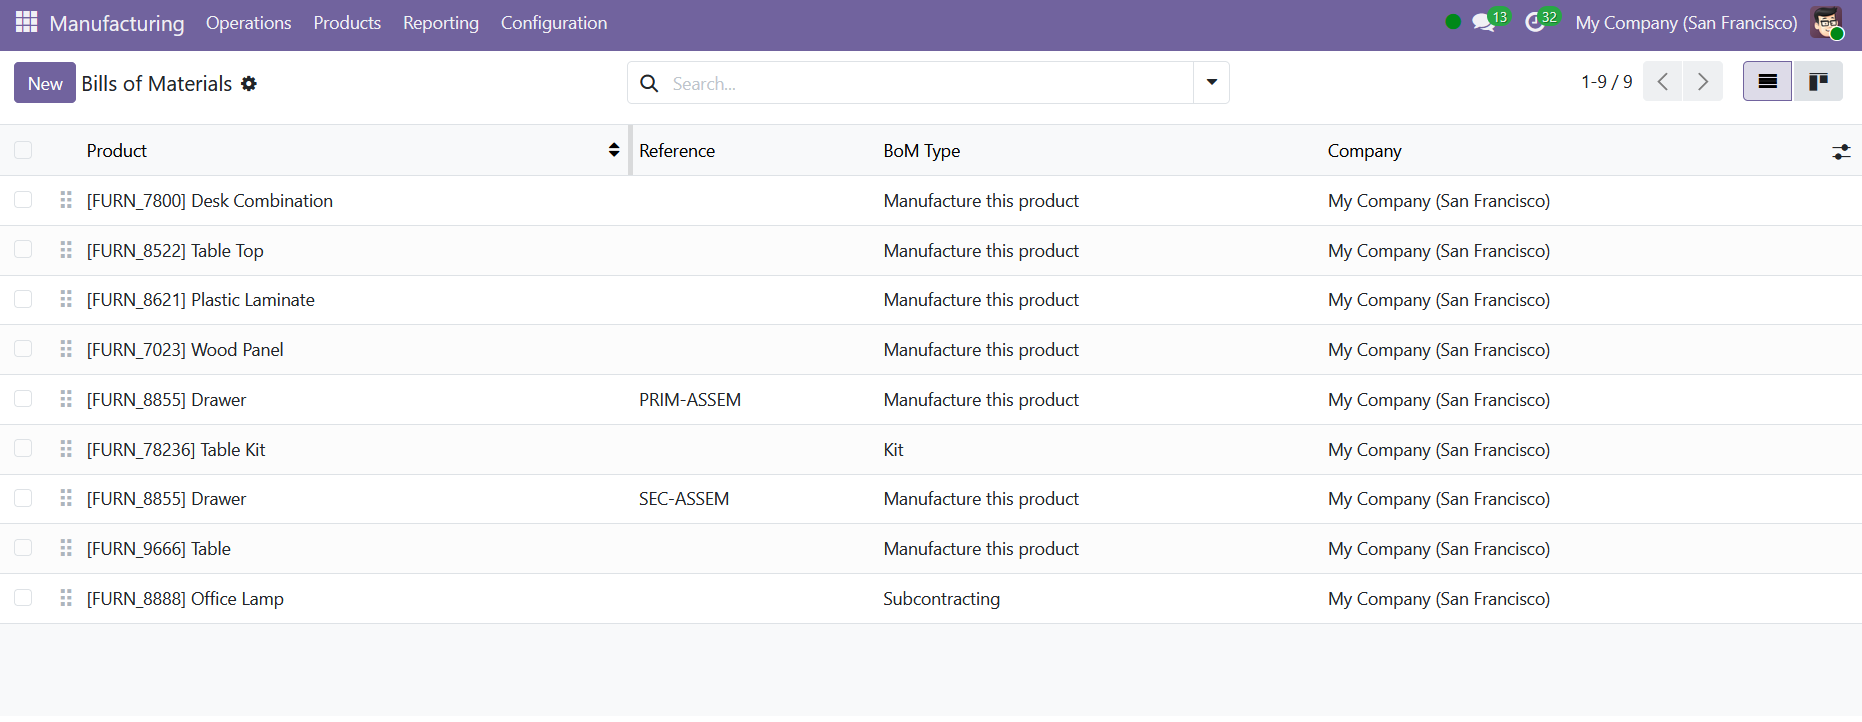Image resolution: width=1862 pixels, height=722 pixels.
Task: Open company switcher My Company (San Francisco)
Action: pos(1686,23)
